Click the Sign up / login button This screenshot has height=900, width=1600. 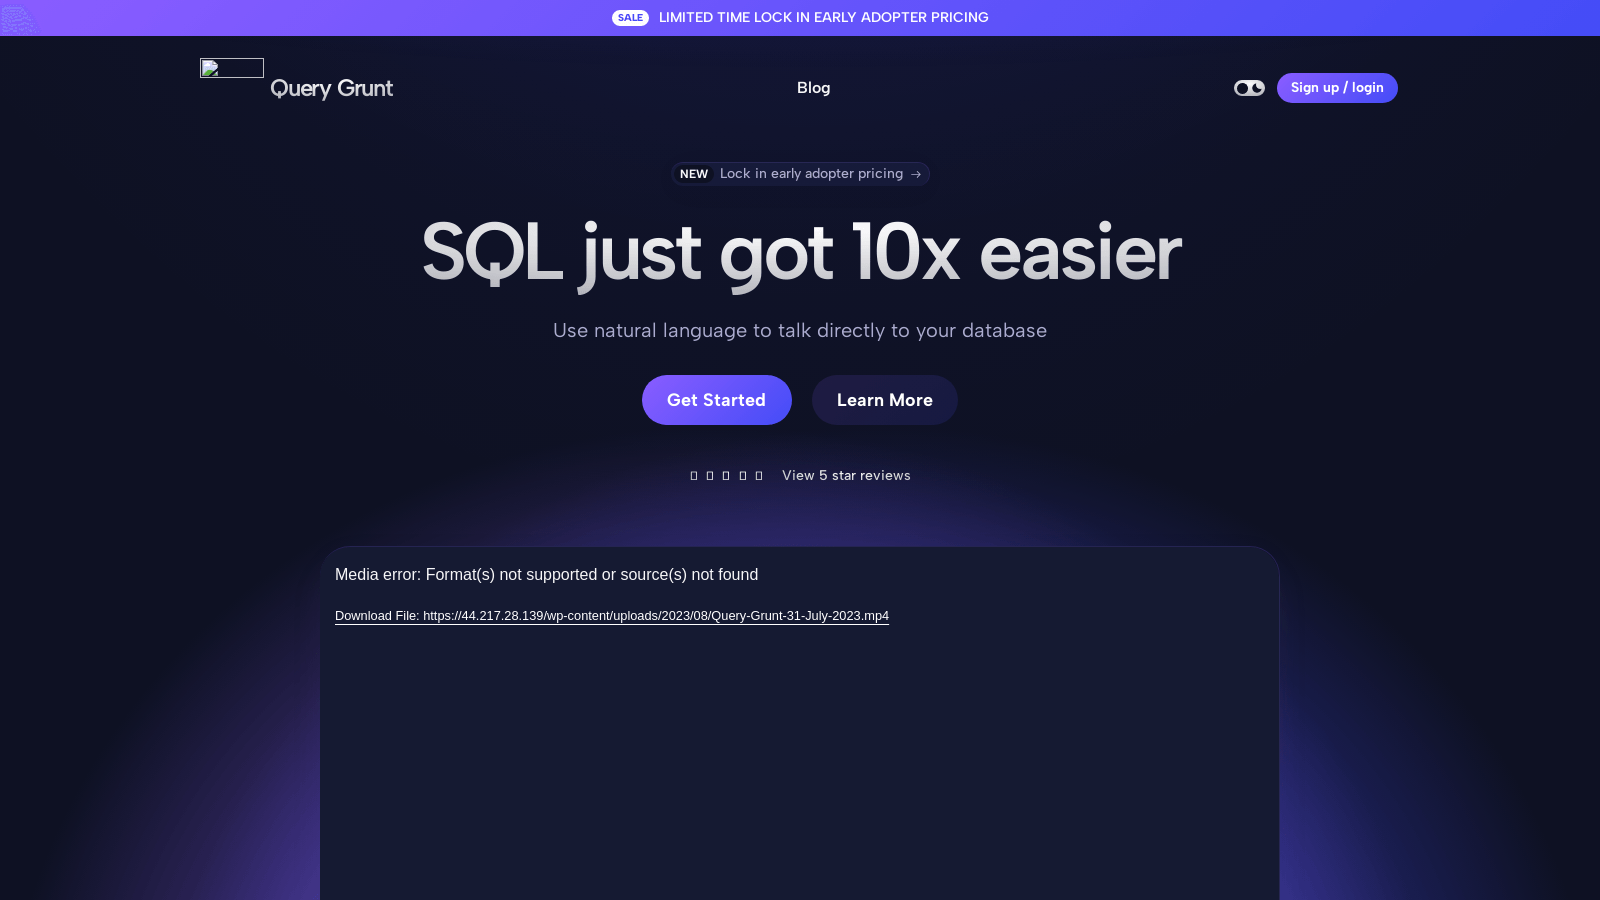pyautogui.click(x=1337, y=88)
